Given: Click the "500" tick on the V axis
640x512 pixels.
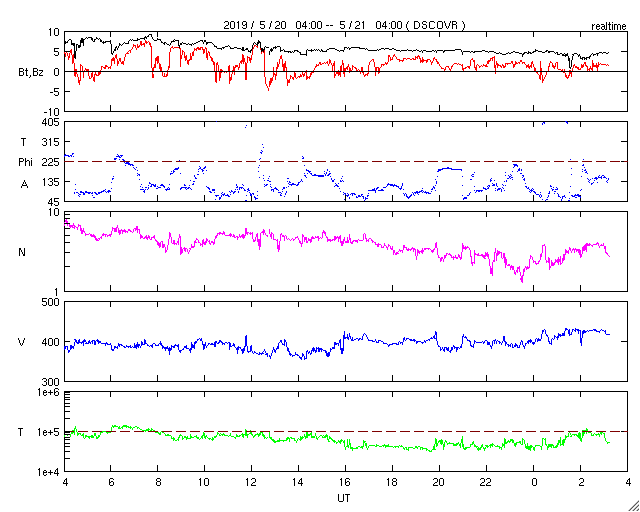Looking at the screenshot, I should tap(51, 302).
